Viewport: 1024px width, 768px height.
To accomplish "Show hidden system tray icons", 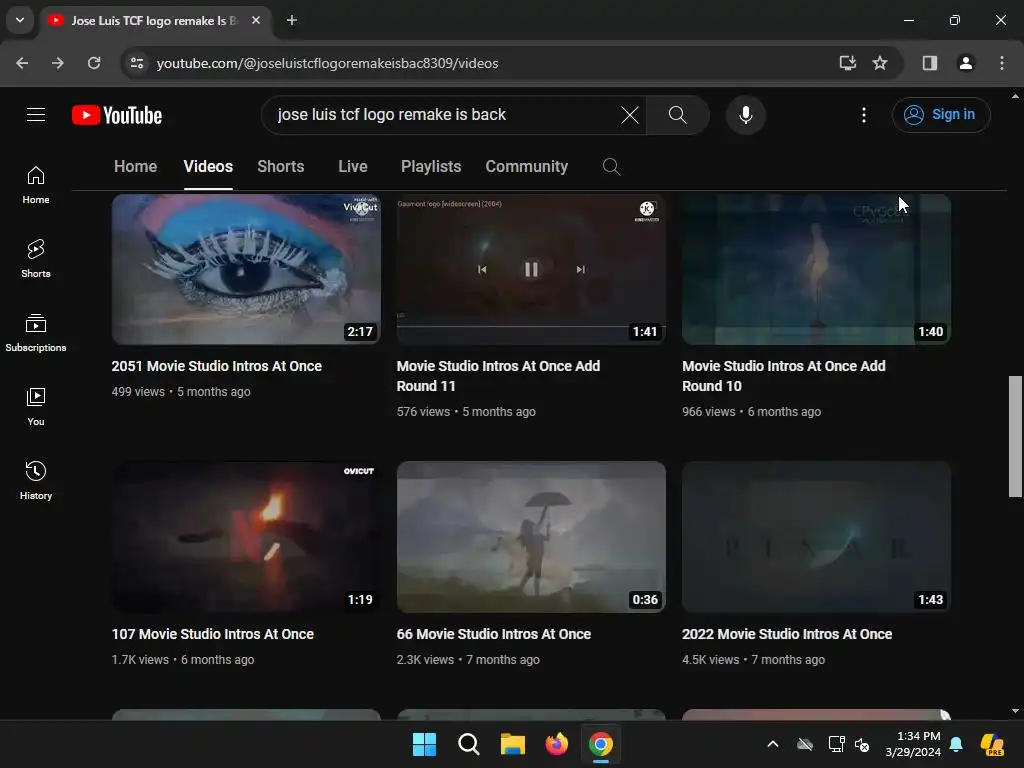I will pos(773,744).
